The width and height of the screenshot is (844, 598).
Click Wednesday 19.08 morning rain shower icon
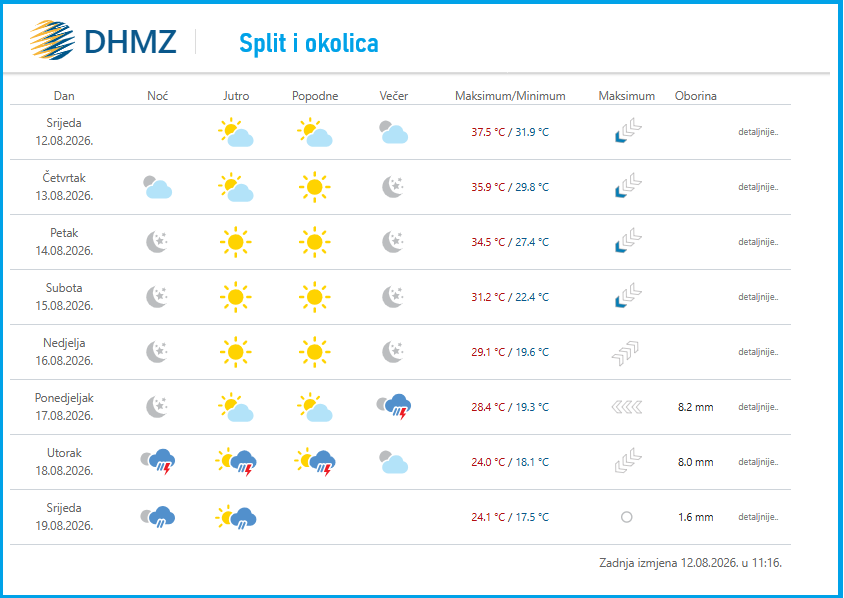[x=236, y=517]
